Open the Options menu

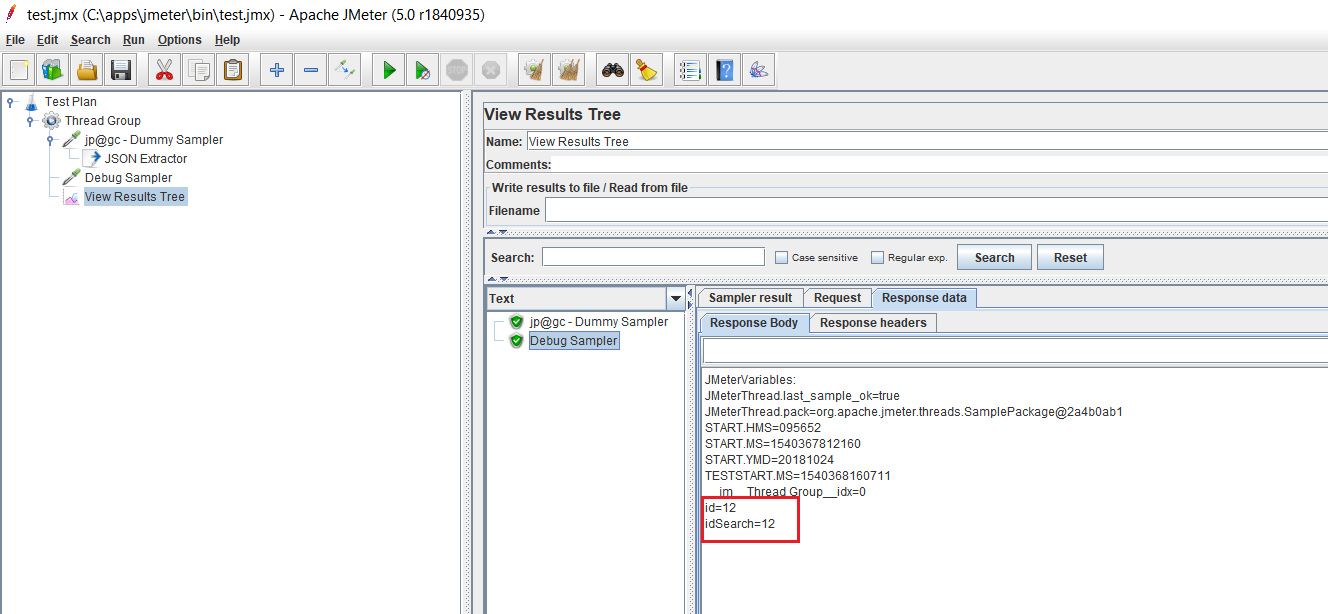180,40
